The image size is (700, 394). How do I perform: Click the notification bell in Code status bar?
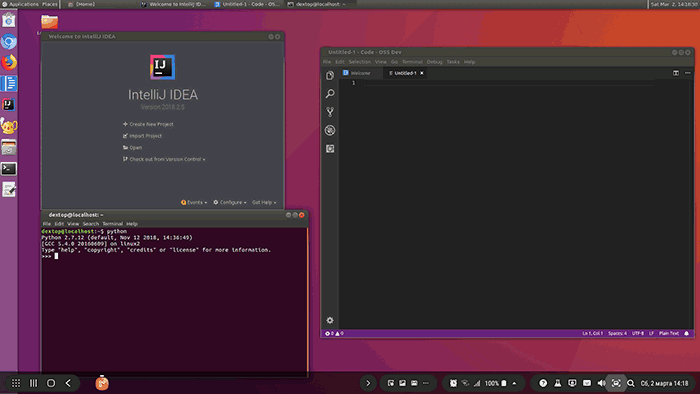(687, 333)
